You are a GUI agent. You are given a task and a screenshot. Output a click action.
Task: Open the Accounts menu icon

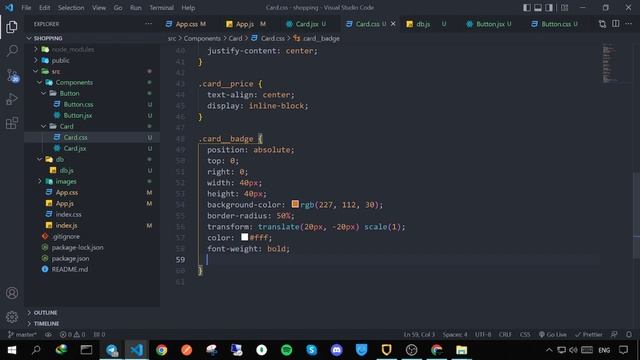pos(12,293)
